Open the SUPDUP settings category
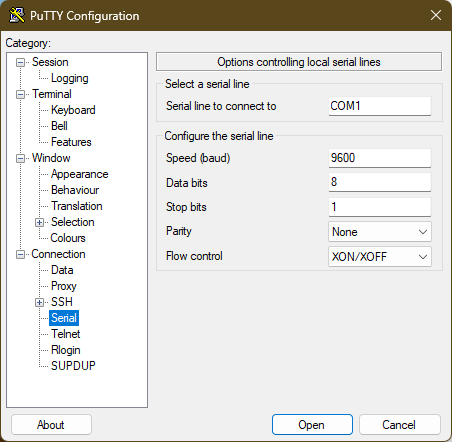The width and height of the screenshot is (452, 442). coord(73,366)
